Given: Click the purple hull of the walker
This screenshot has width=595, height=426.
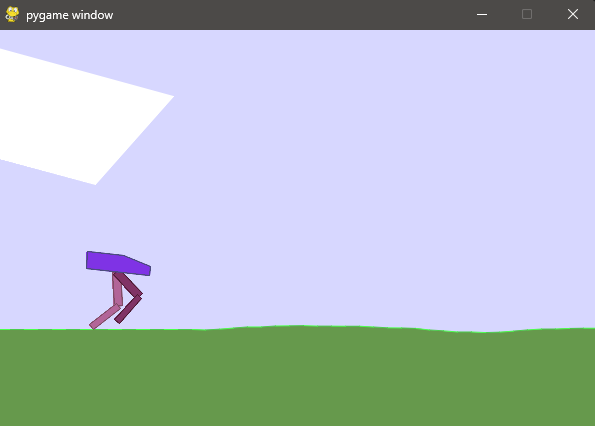Looking at the screenshot, I should point(118,264).
